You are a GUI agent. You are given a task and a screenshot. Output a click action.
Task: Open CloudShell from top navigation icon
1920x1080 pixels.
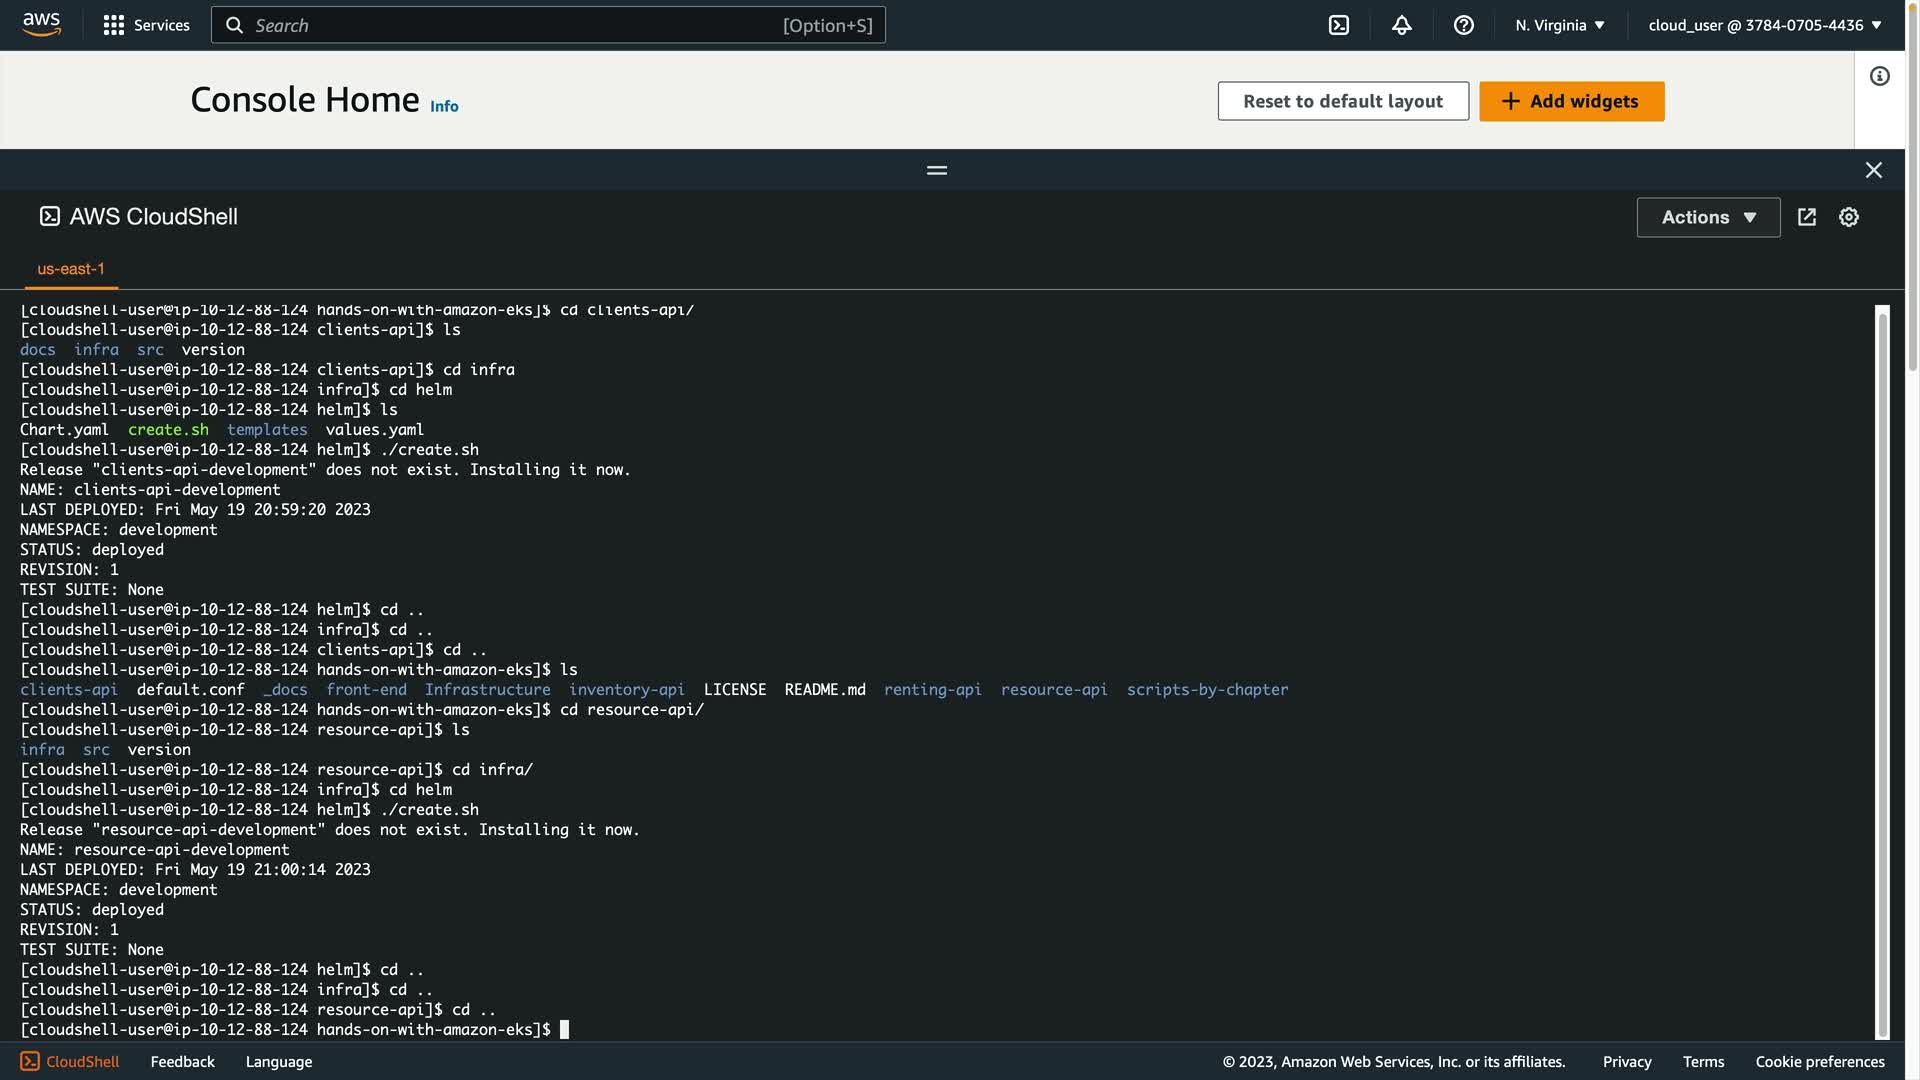click(x=1338, y=25)
